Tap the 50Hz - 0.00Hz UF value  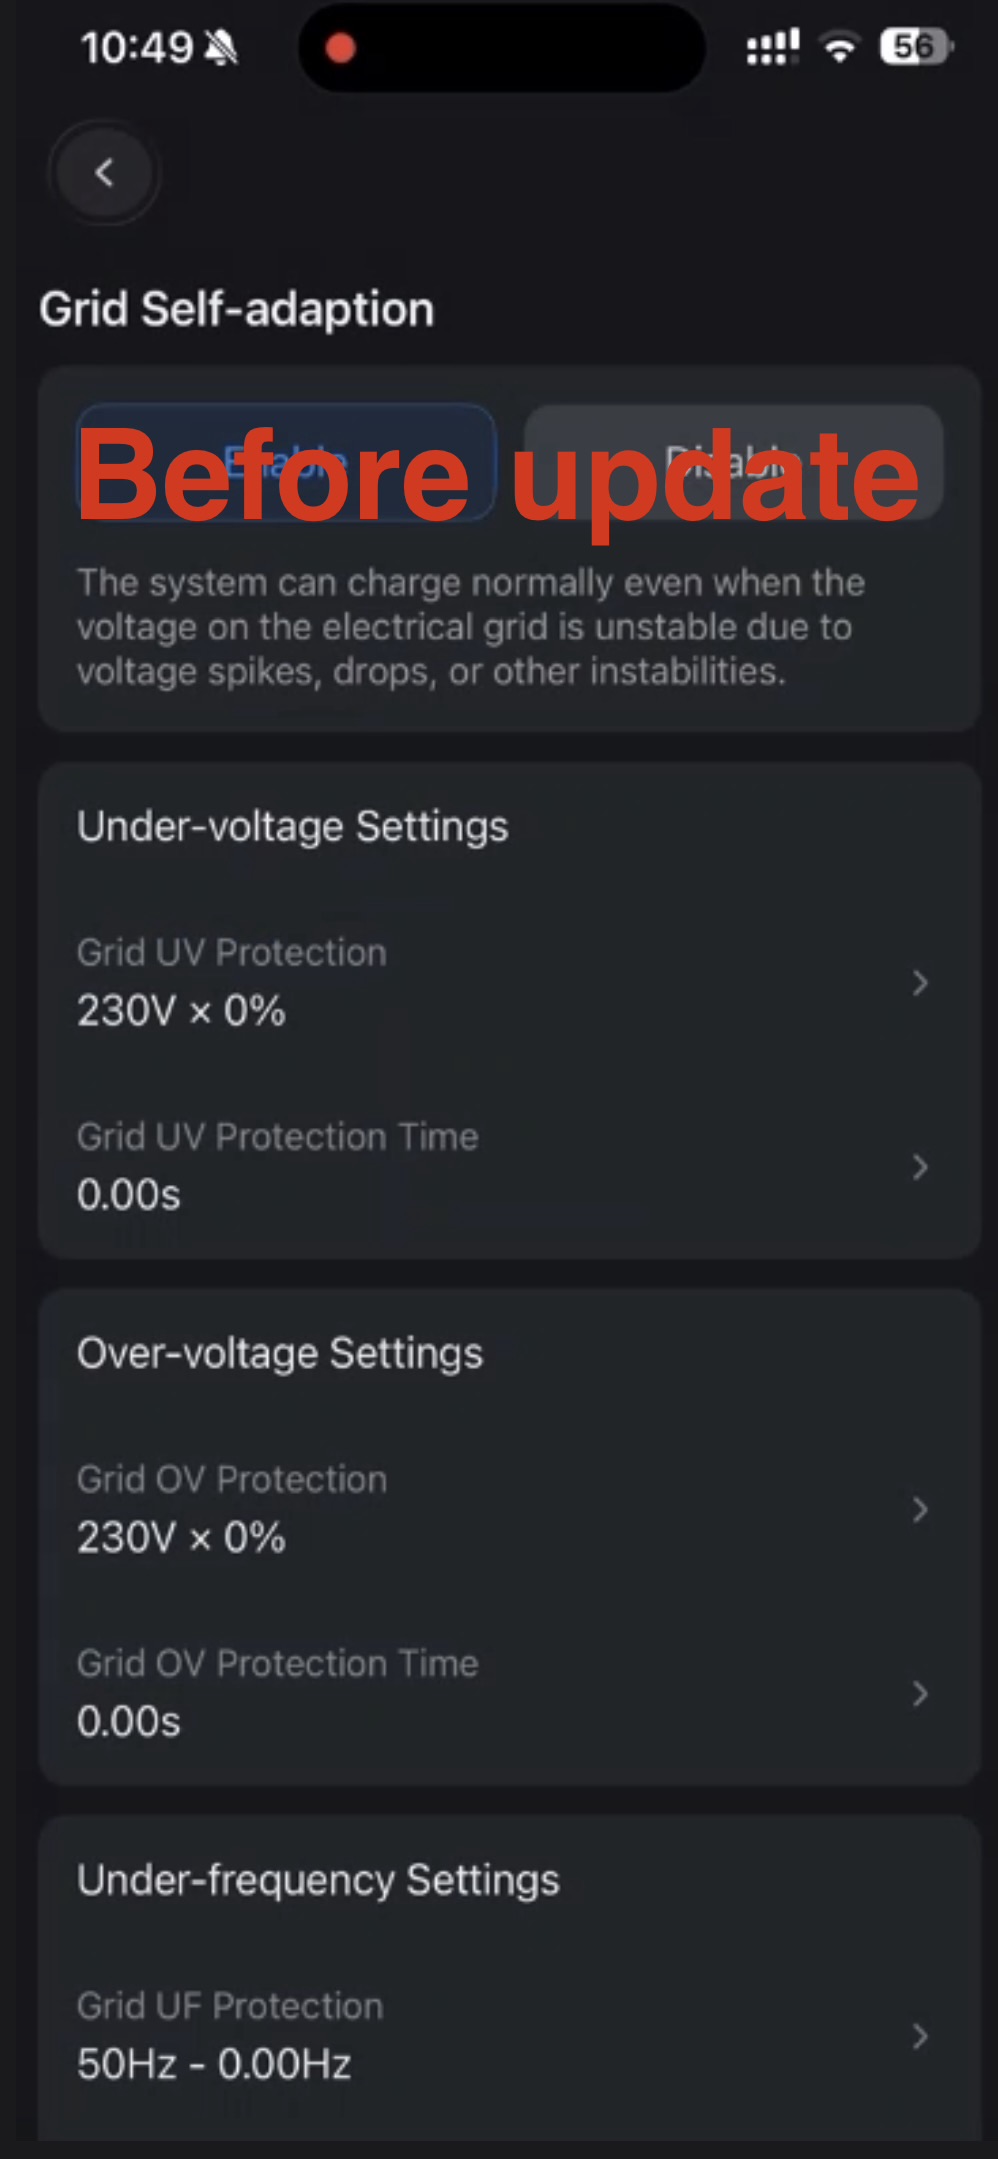(214, 2064)
